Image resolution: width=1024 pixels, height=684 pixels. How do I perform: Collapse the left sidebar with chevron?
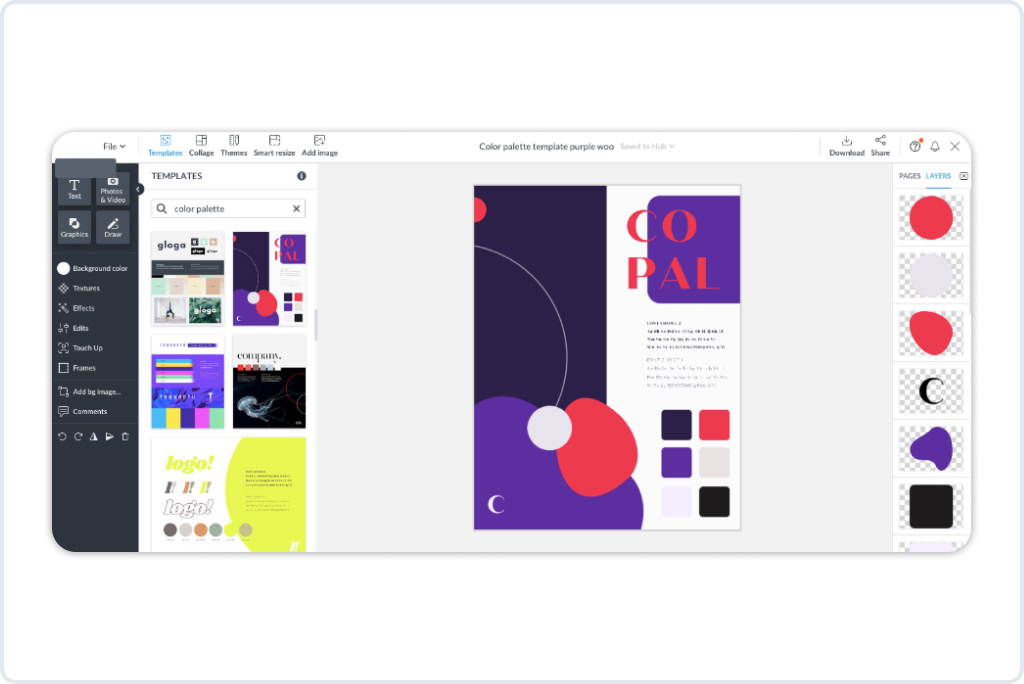(x=138, y=189)
